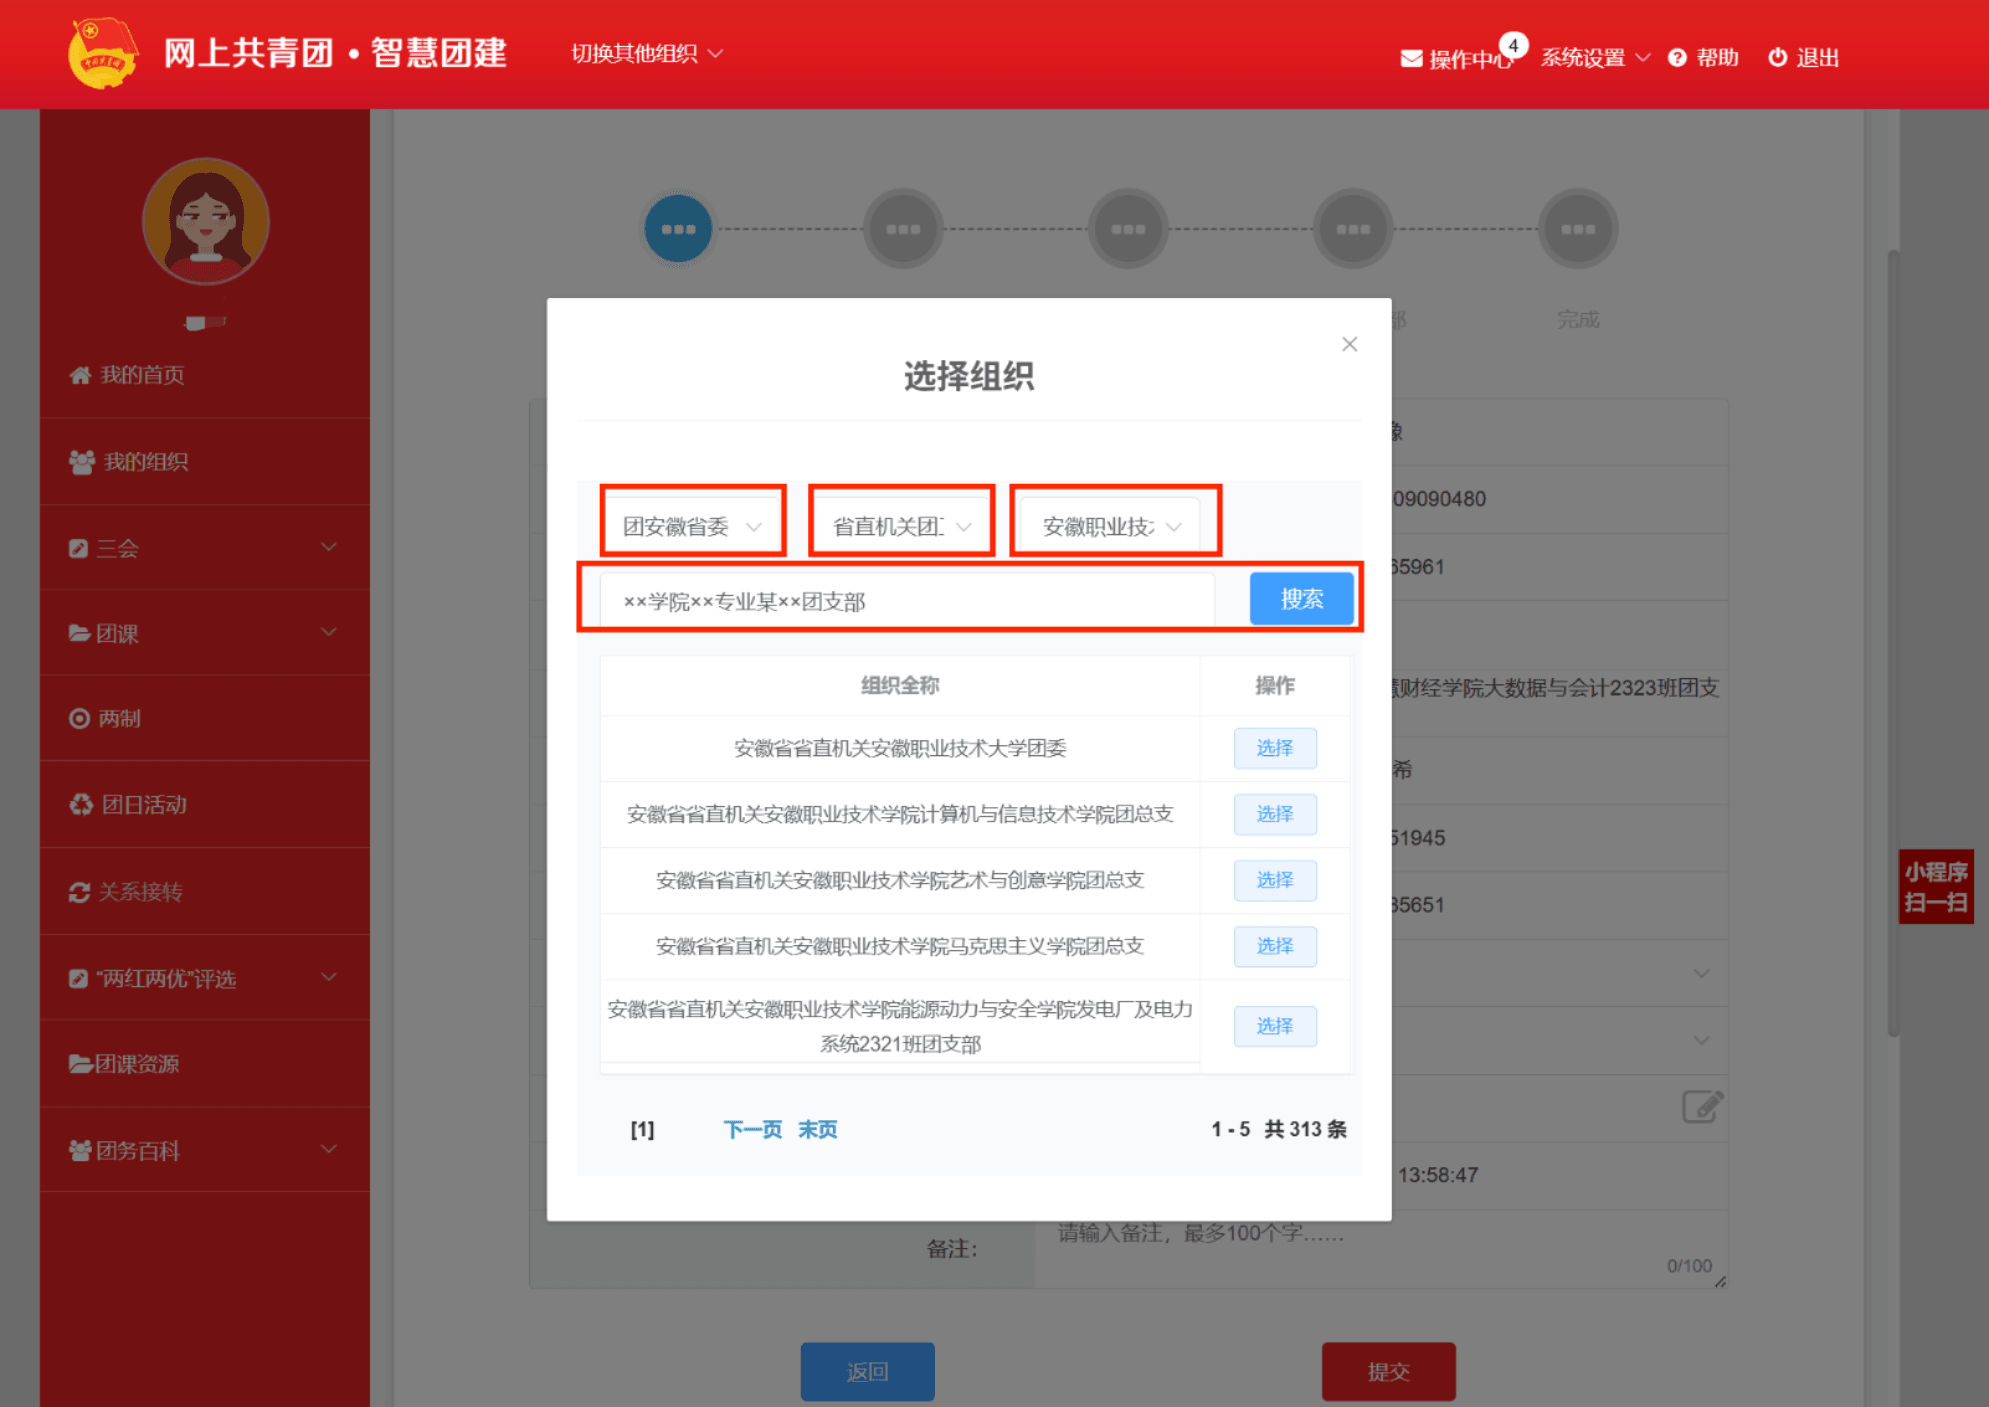Open the 团安徽省委 dropdown
This screenshot has width=1989, height=1407.
tap(692, 526)
